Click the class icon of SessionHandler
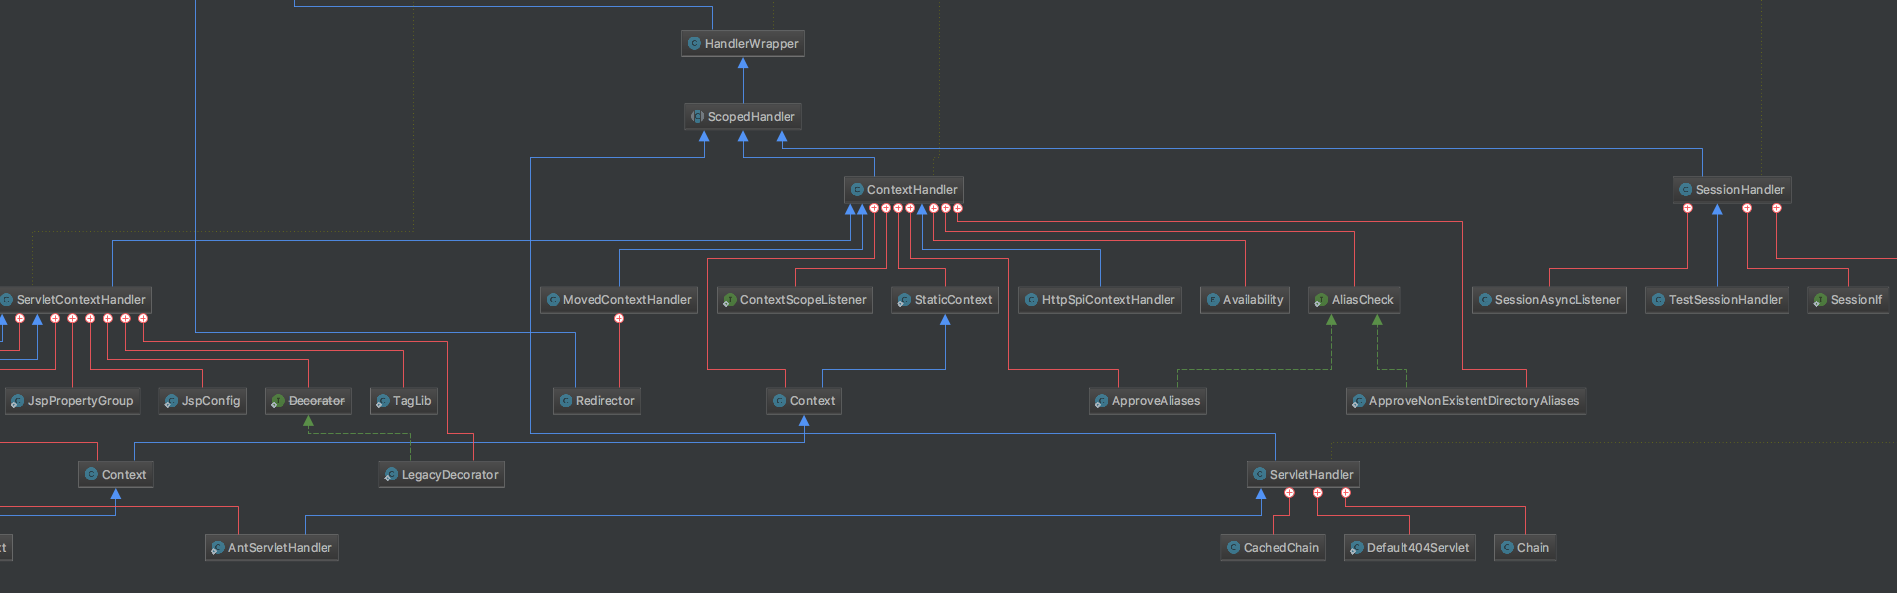1897x593 pixels. [1685, 190]
